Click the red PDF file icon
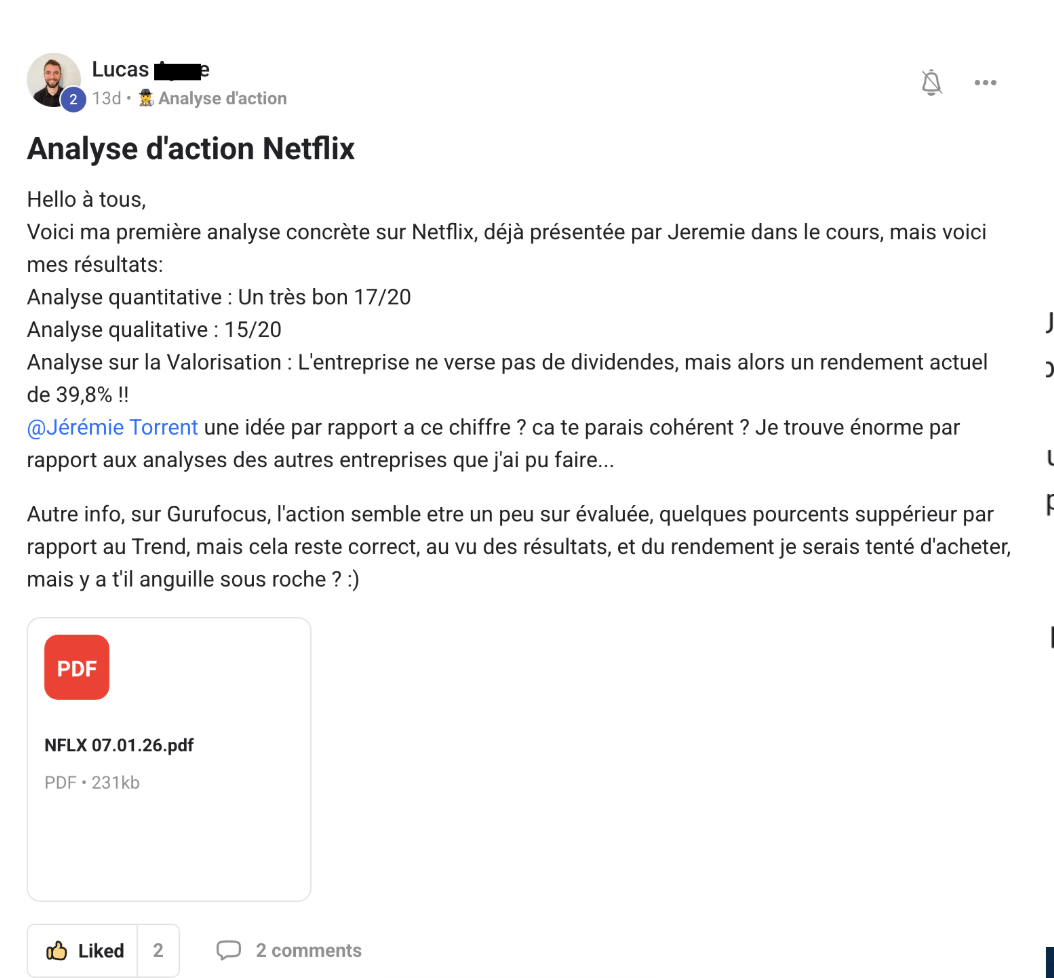Viewport: 1054px width, 978px height. [x=77, y=667]
